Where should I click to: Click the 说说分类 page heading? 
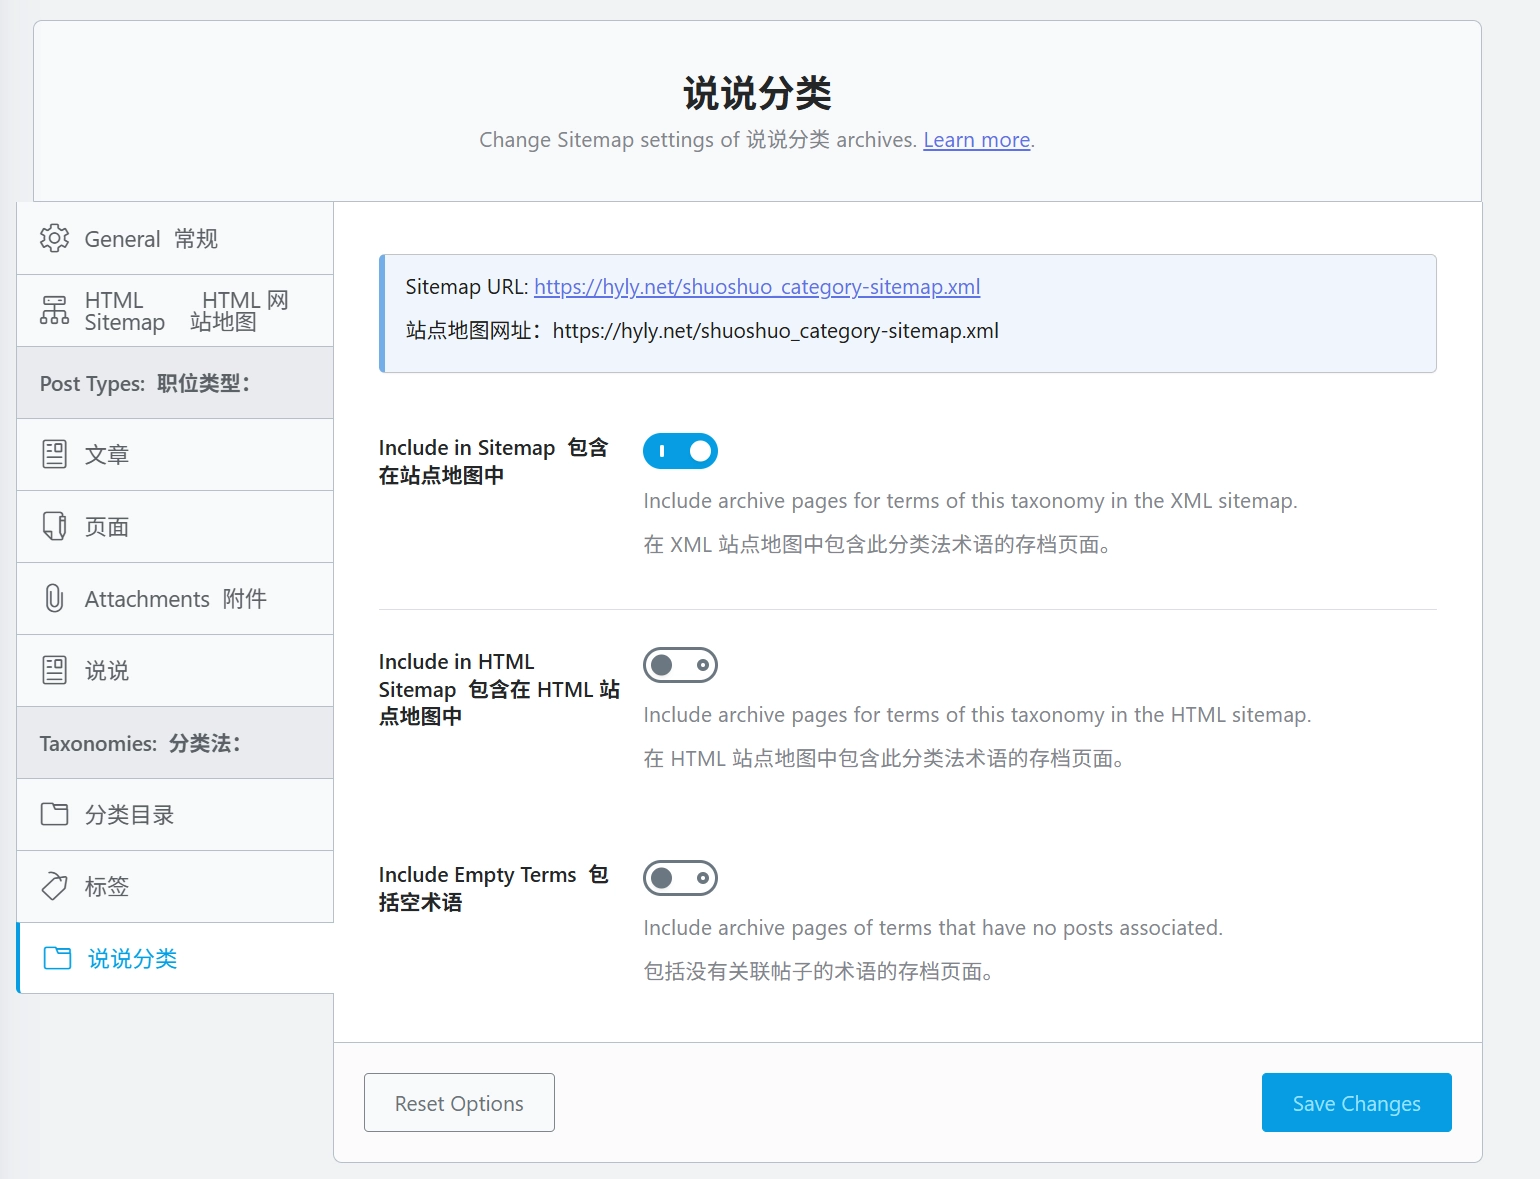pos(757,93)
